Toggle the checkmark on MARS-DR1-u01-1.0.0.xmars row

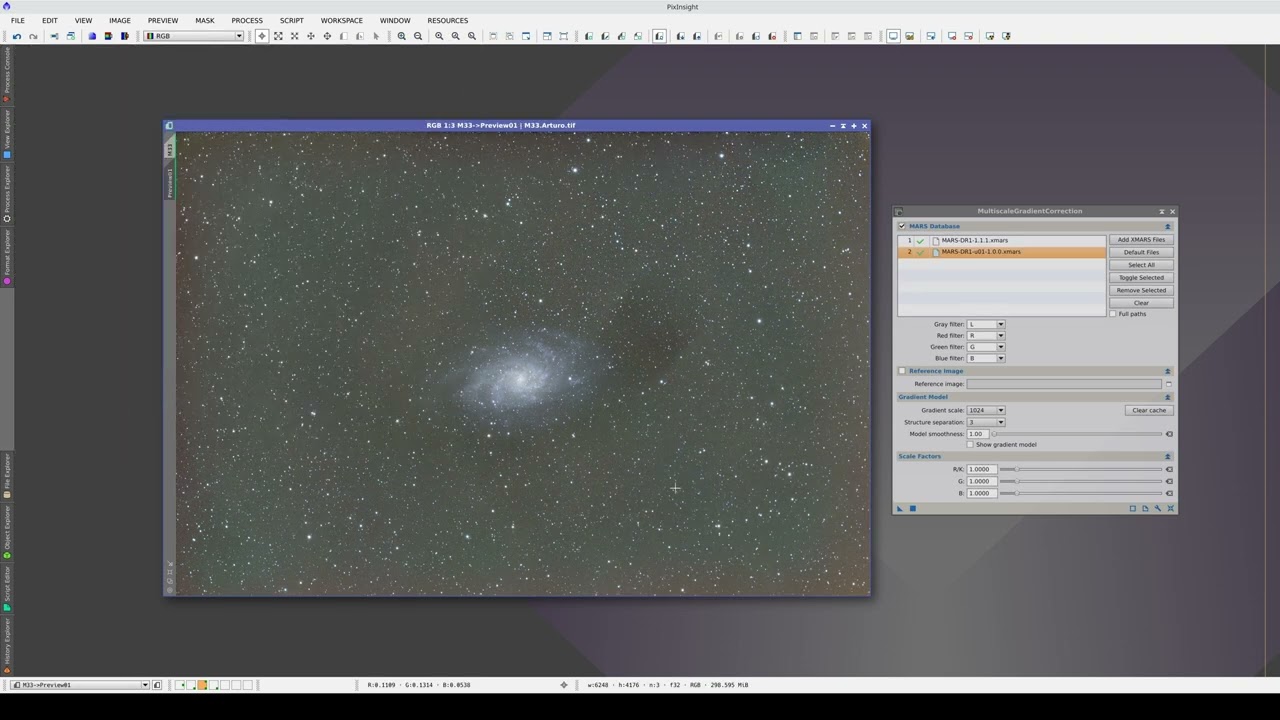coord(921,252)
